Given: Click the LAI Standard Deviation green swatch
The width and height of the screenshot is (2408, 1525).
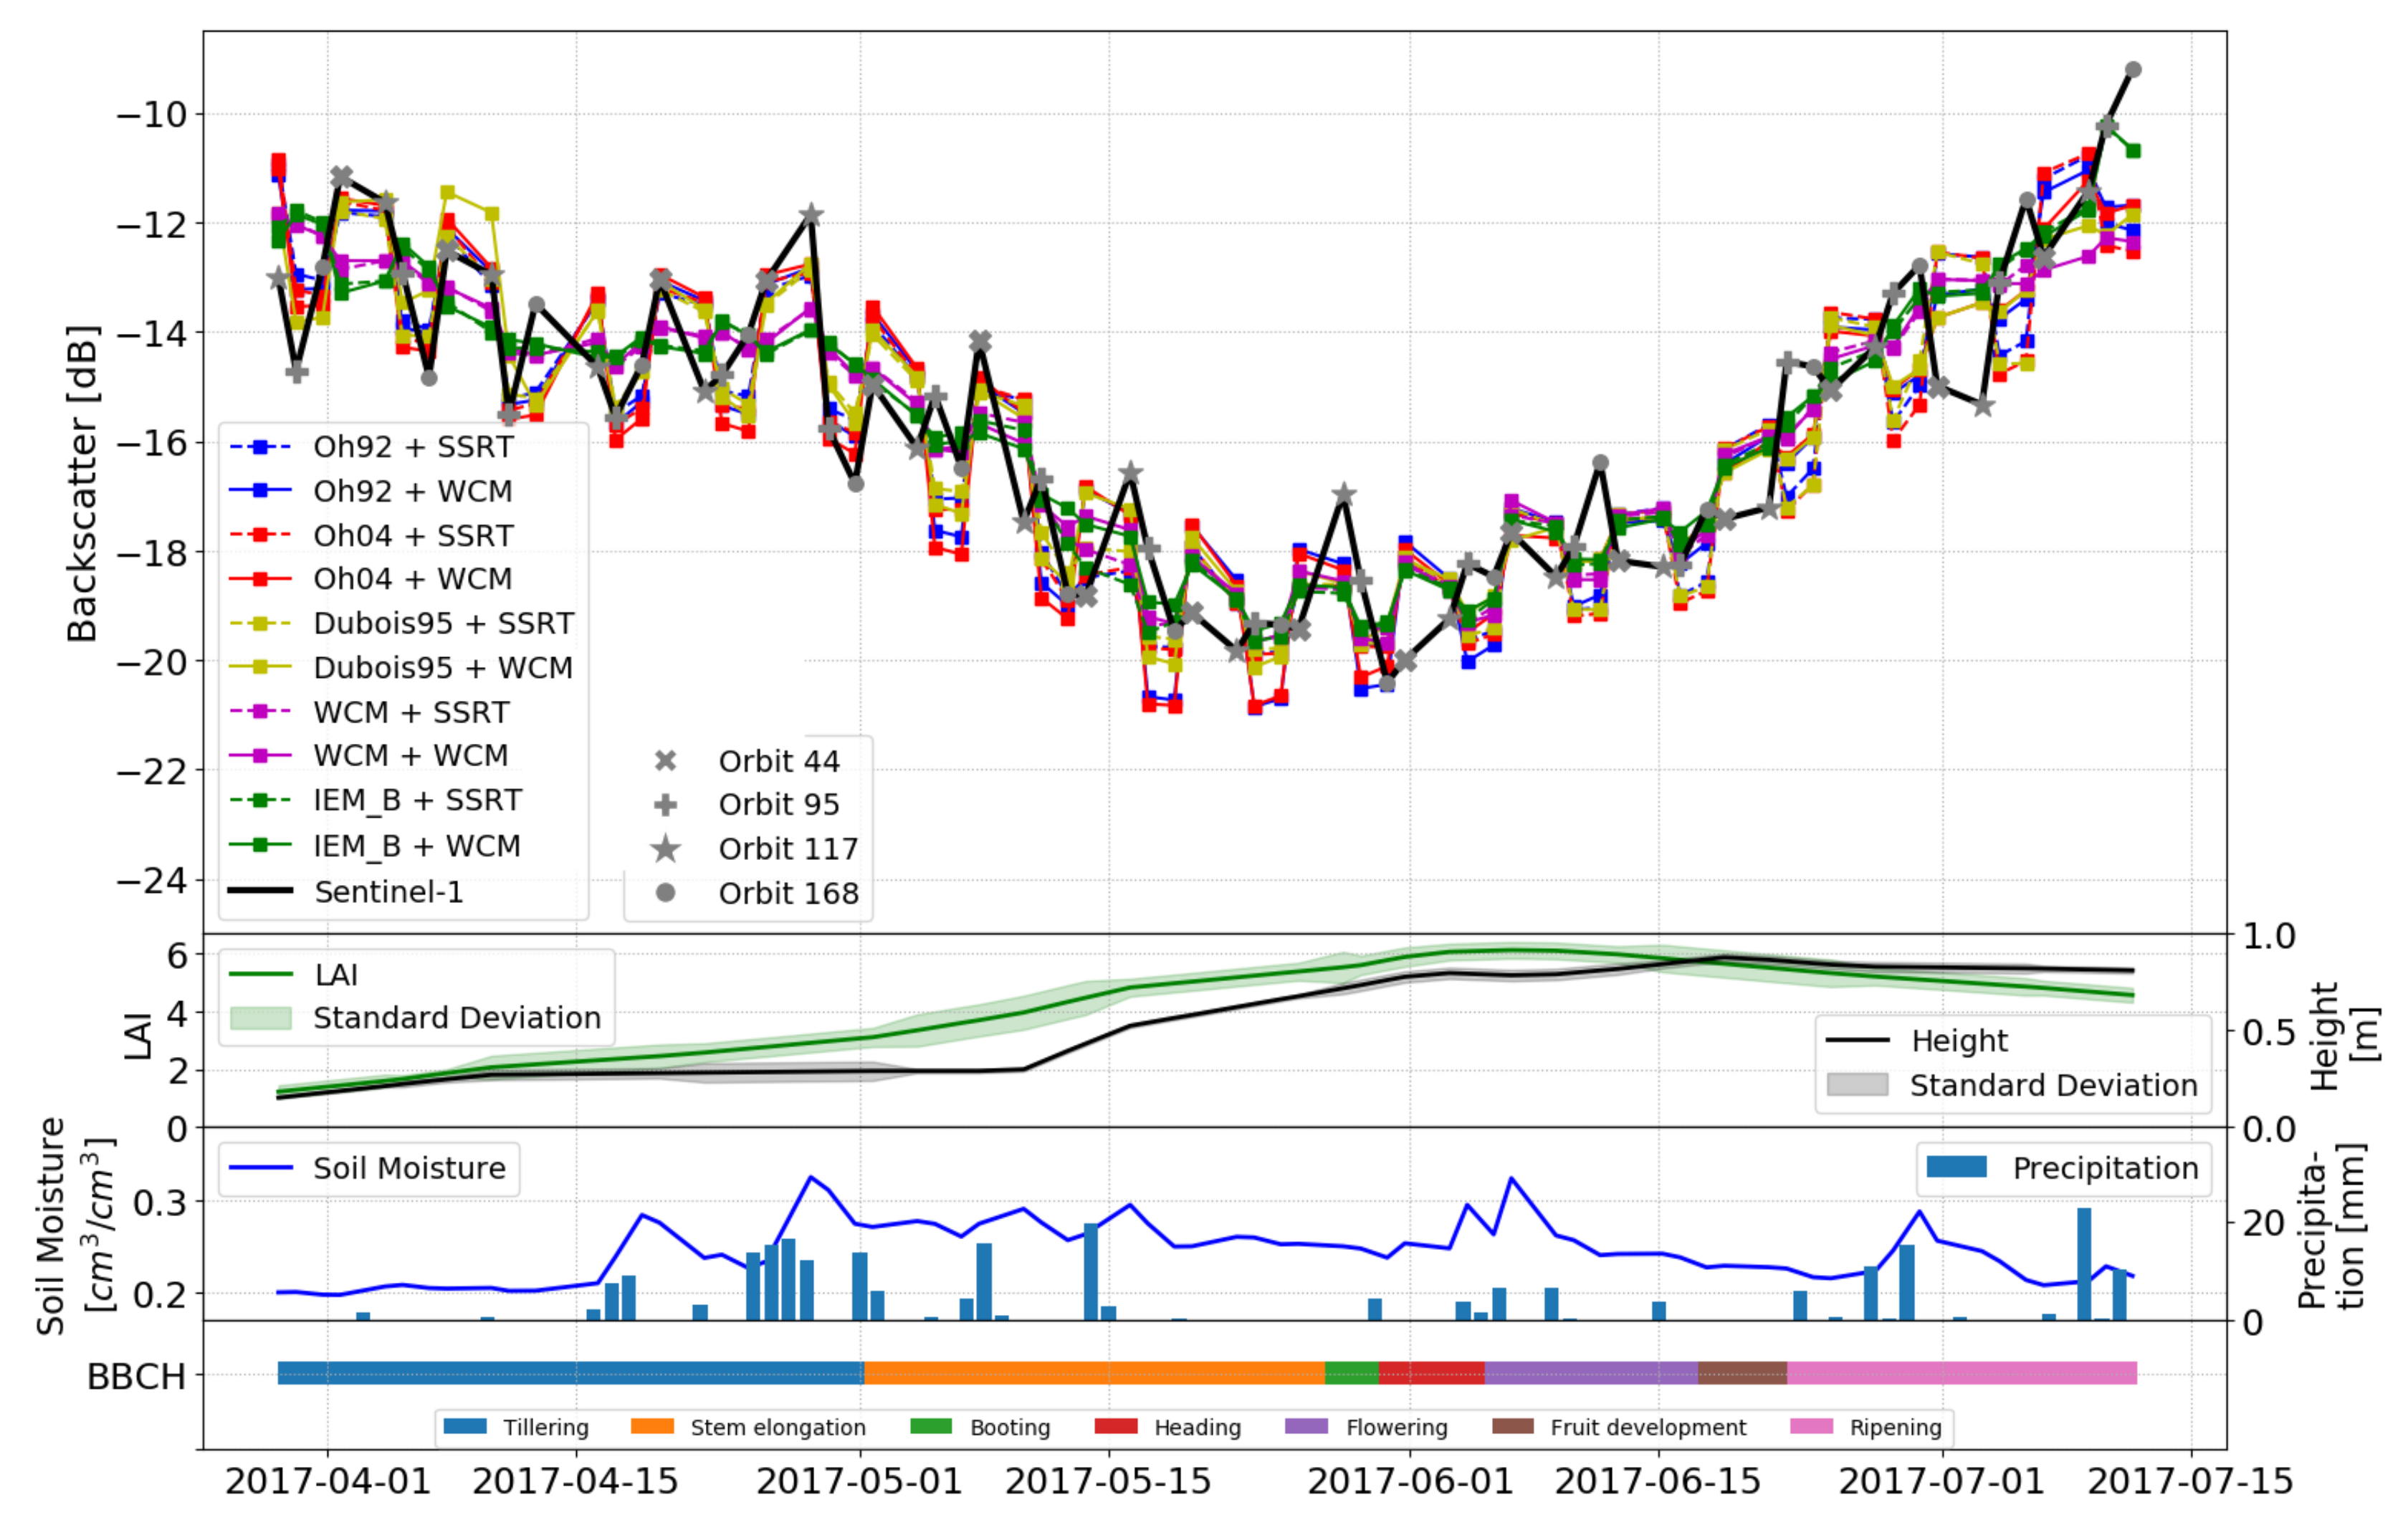Looking at the screenshot, I should 260,1018.
